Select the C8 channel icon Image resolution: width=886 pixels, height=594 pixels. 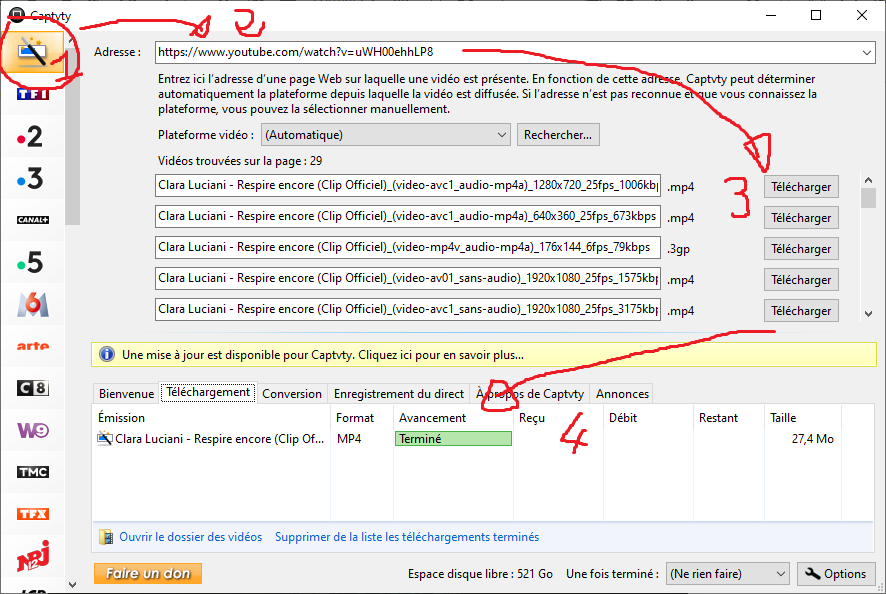click(x=33, y=388)
